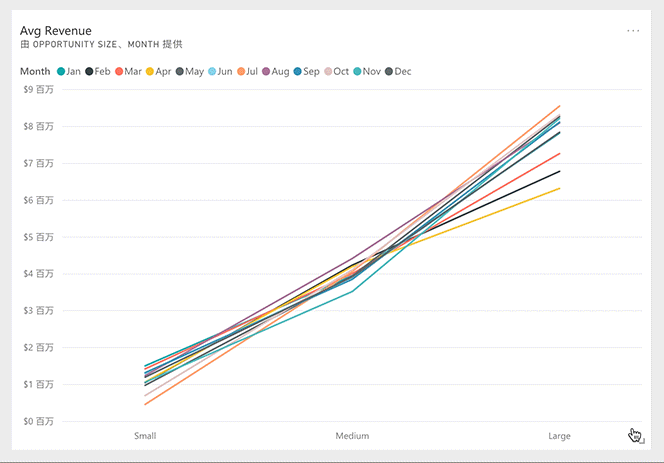The image size is (664, 463).
Task: Choose the Jun legend item
Action: tap(220, 72)
